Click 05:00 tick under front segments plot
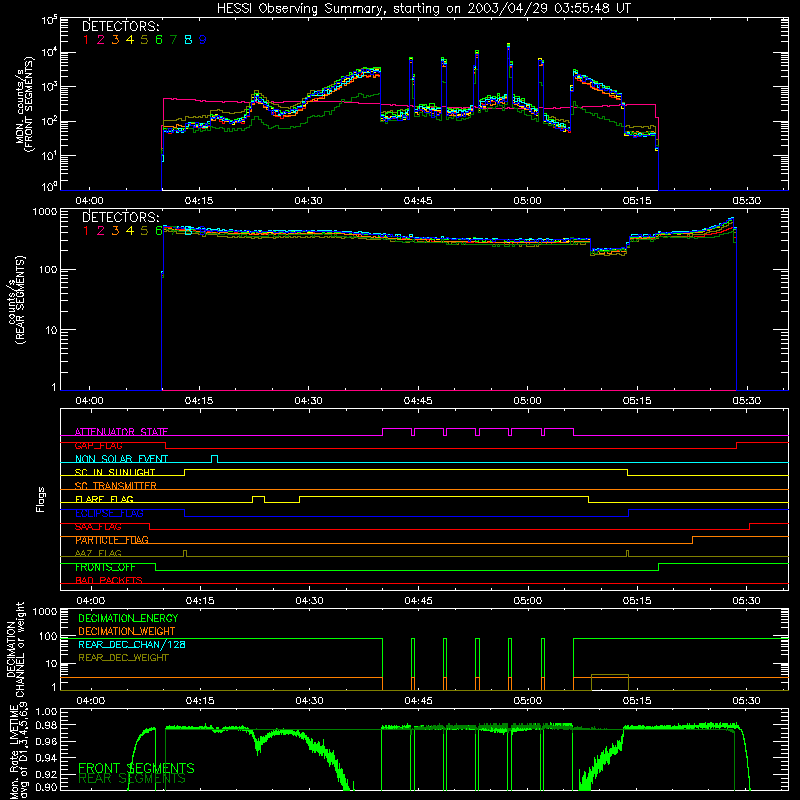This screenshot has height=800, width=800. tap(527, 201)
